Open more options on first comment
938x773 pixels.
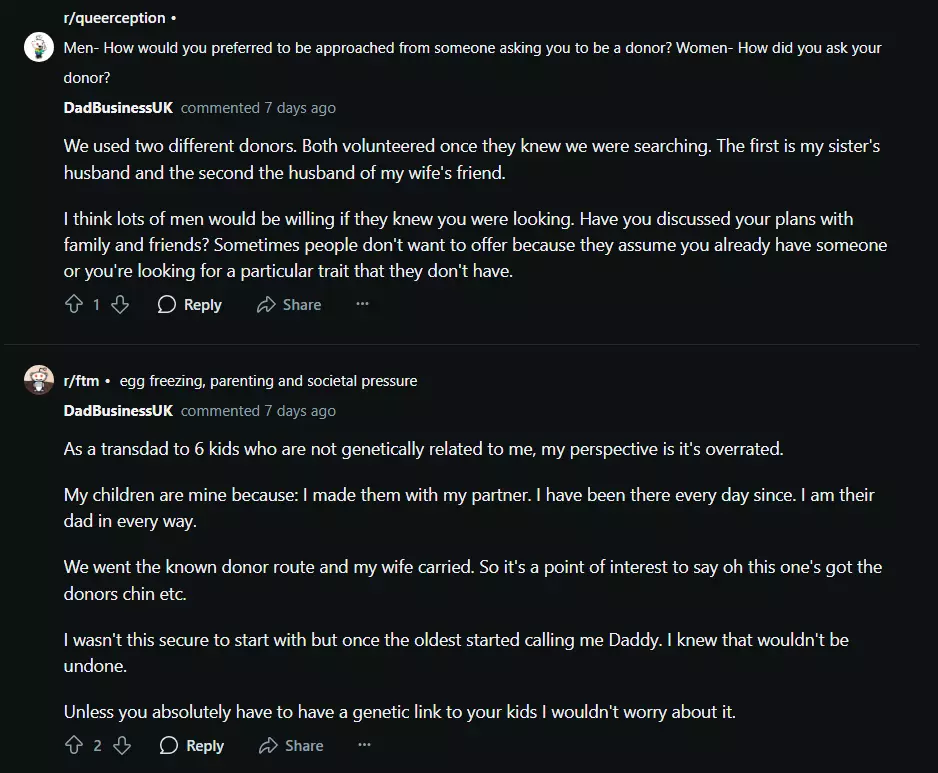(x=362, y=305)
